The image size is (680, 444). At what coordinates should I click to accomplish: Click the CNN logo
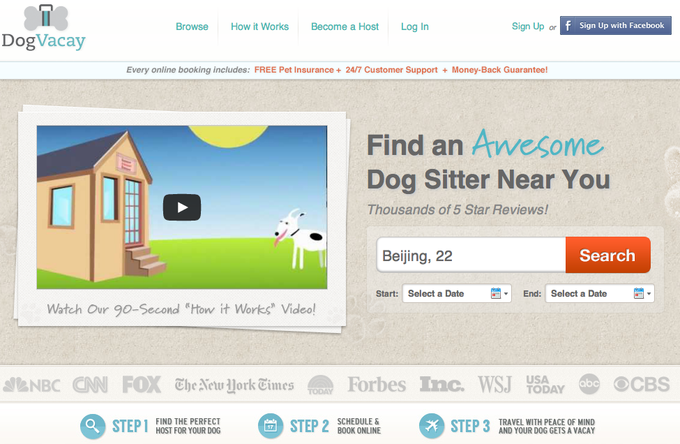tap(90, 385)
